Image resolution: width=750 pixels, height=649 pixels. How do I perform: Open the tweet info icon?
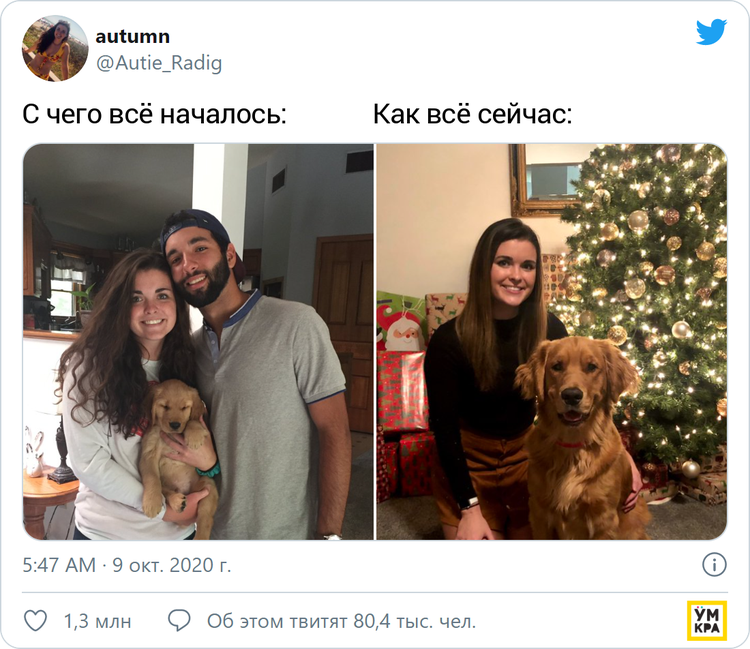(x=714, y=565)
